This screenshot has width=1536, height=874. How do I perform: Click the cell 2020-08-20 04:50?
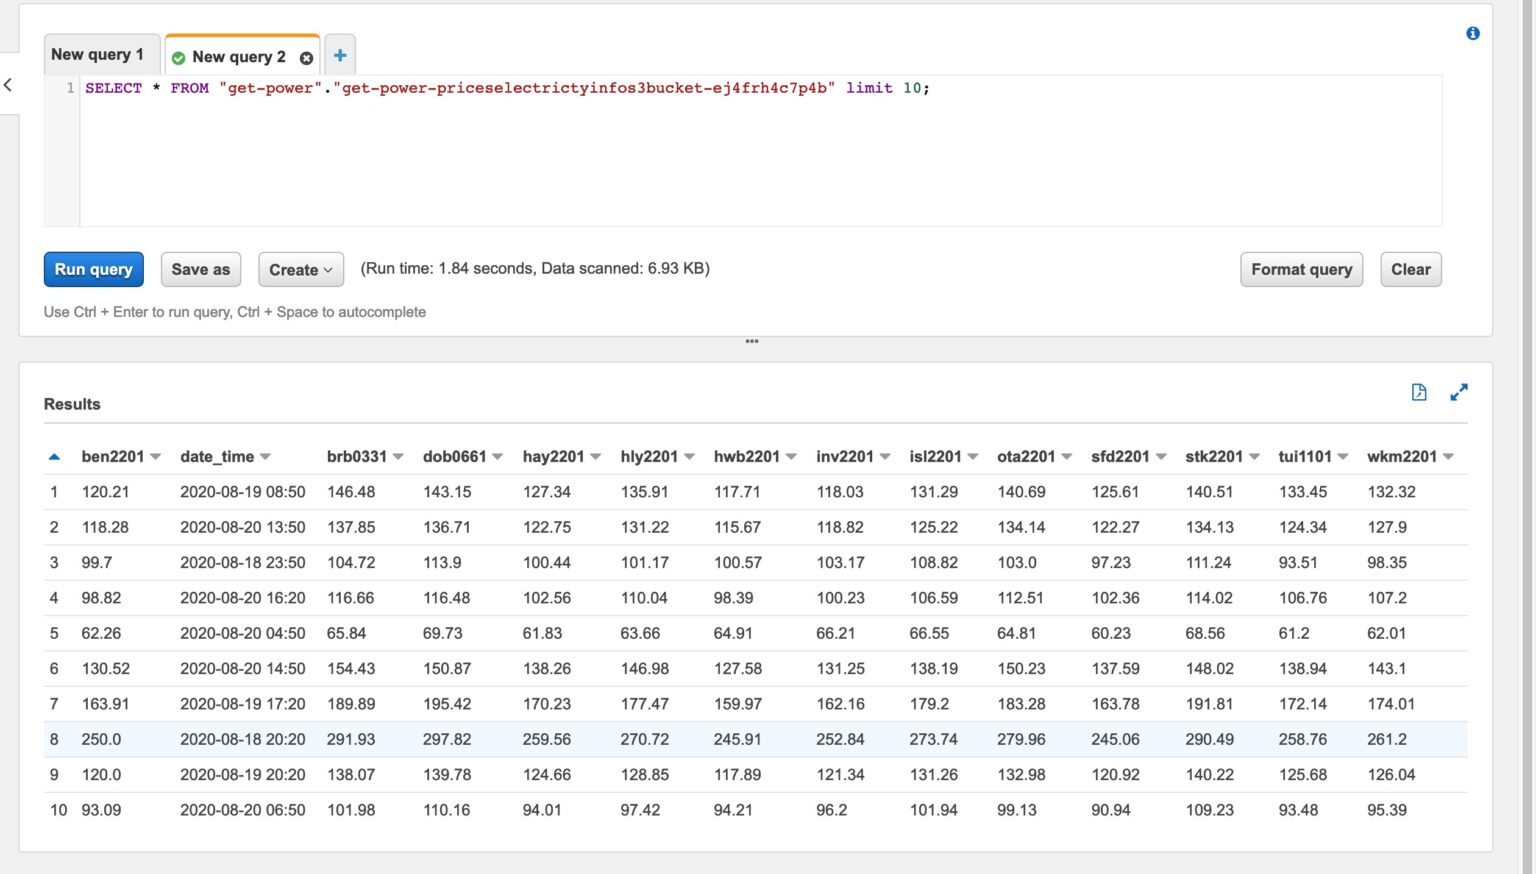click(x=242, y=633)
